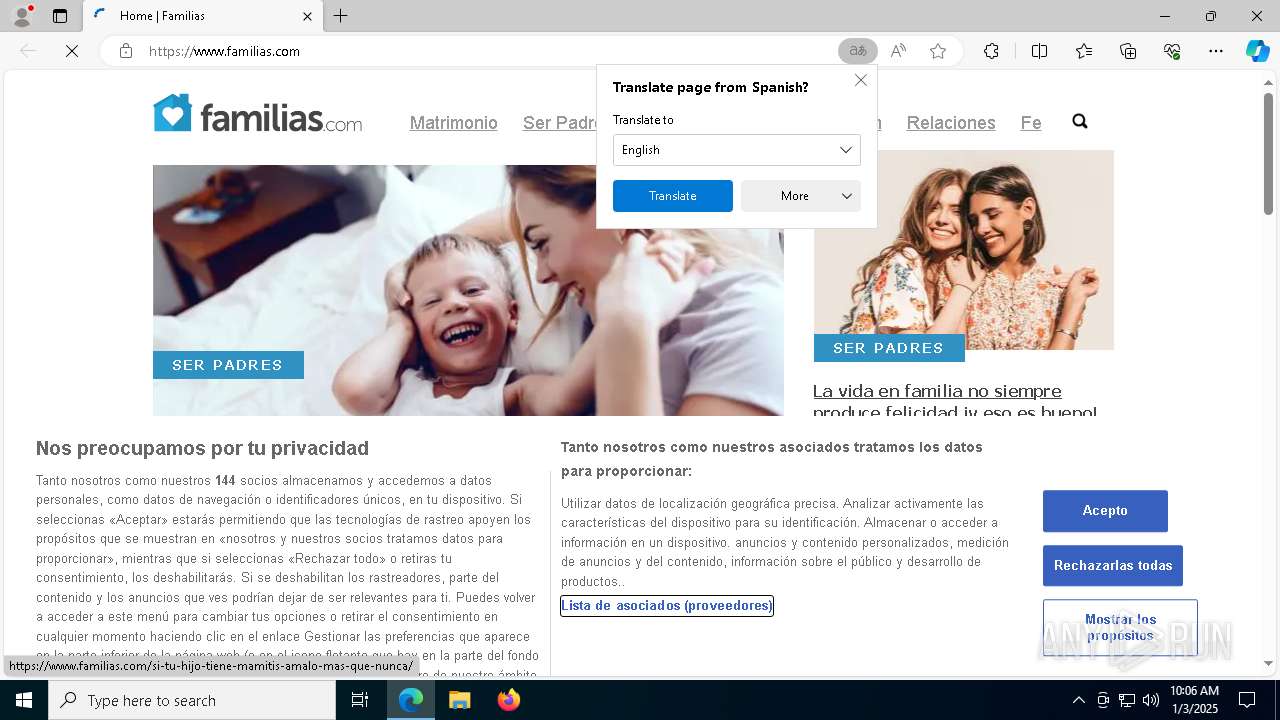Open the laughing child featured image

pos(468,290)
